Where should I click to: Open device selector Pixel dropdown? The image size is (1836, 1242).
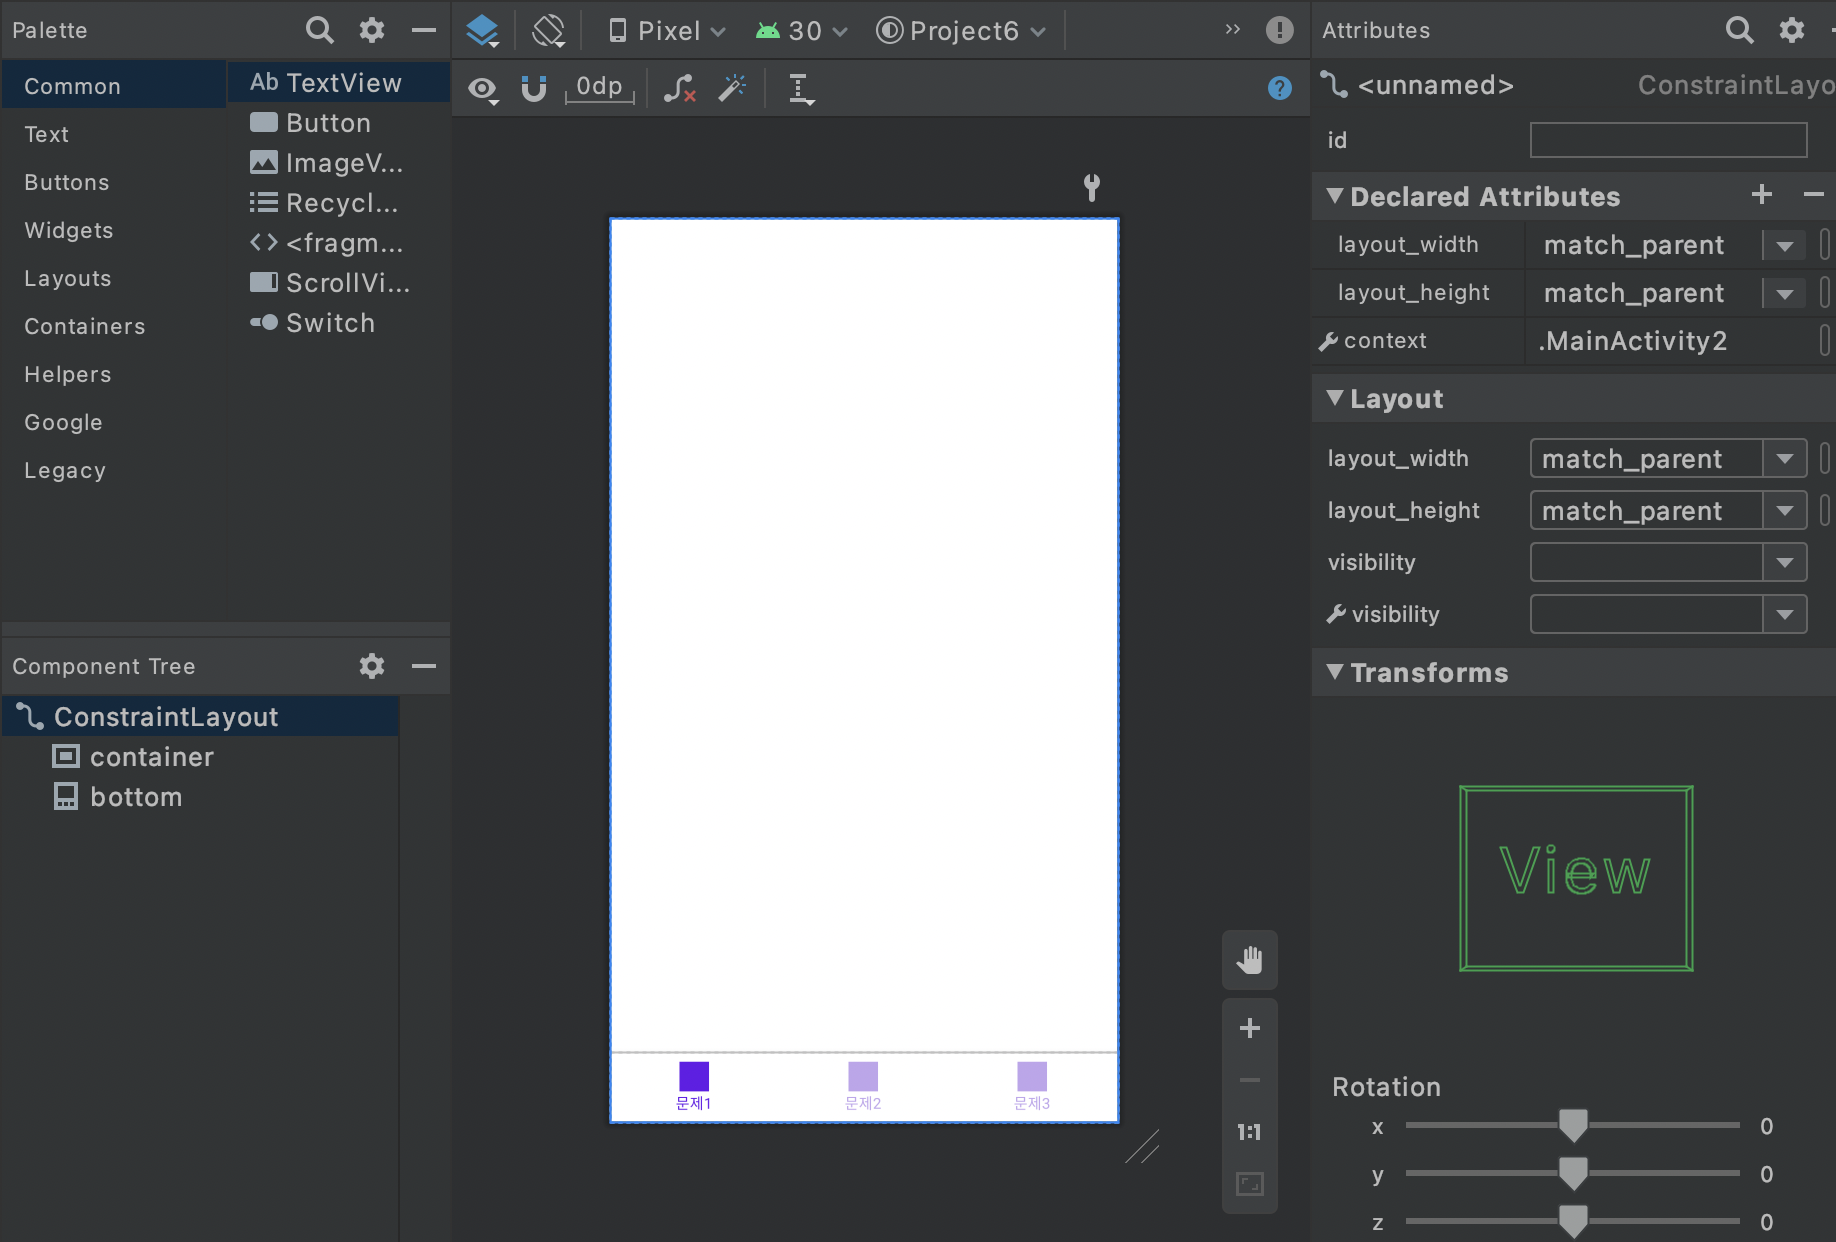667,31
